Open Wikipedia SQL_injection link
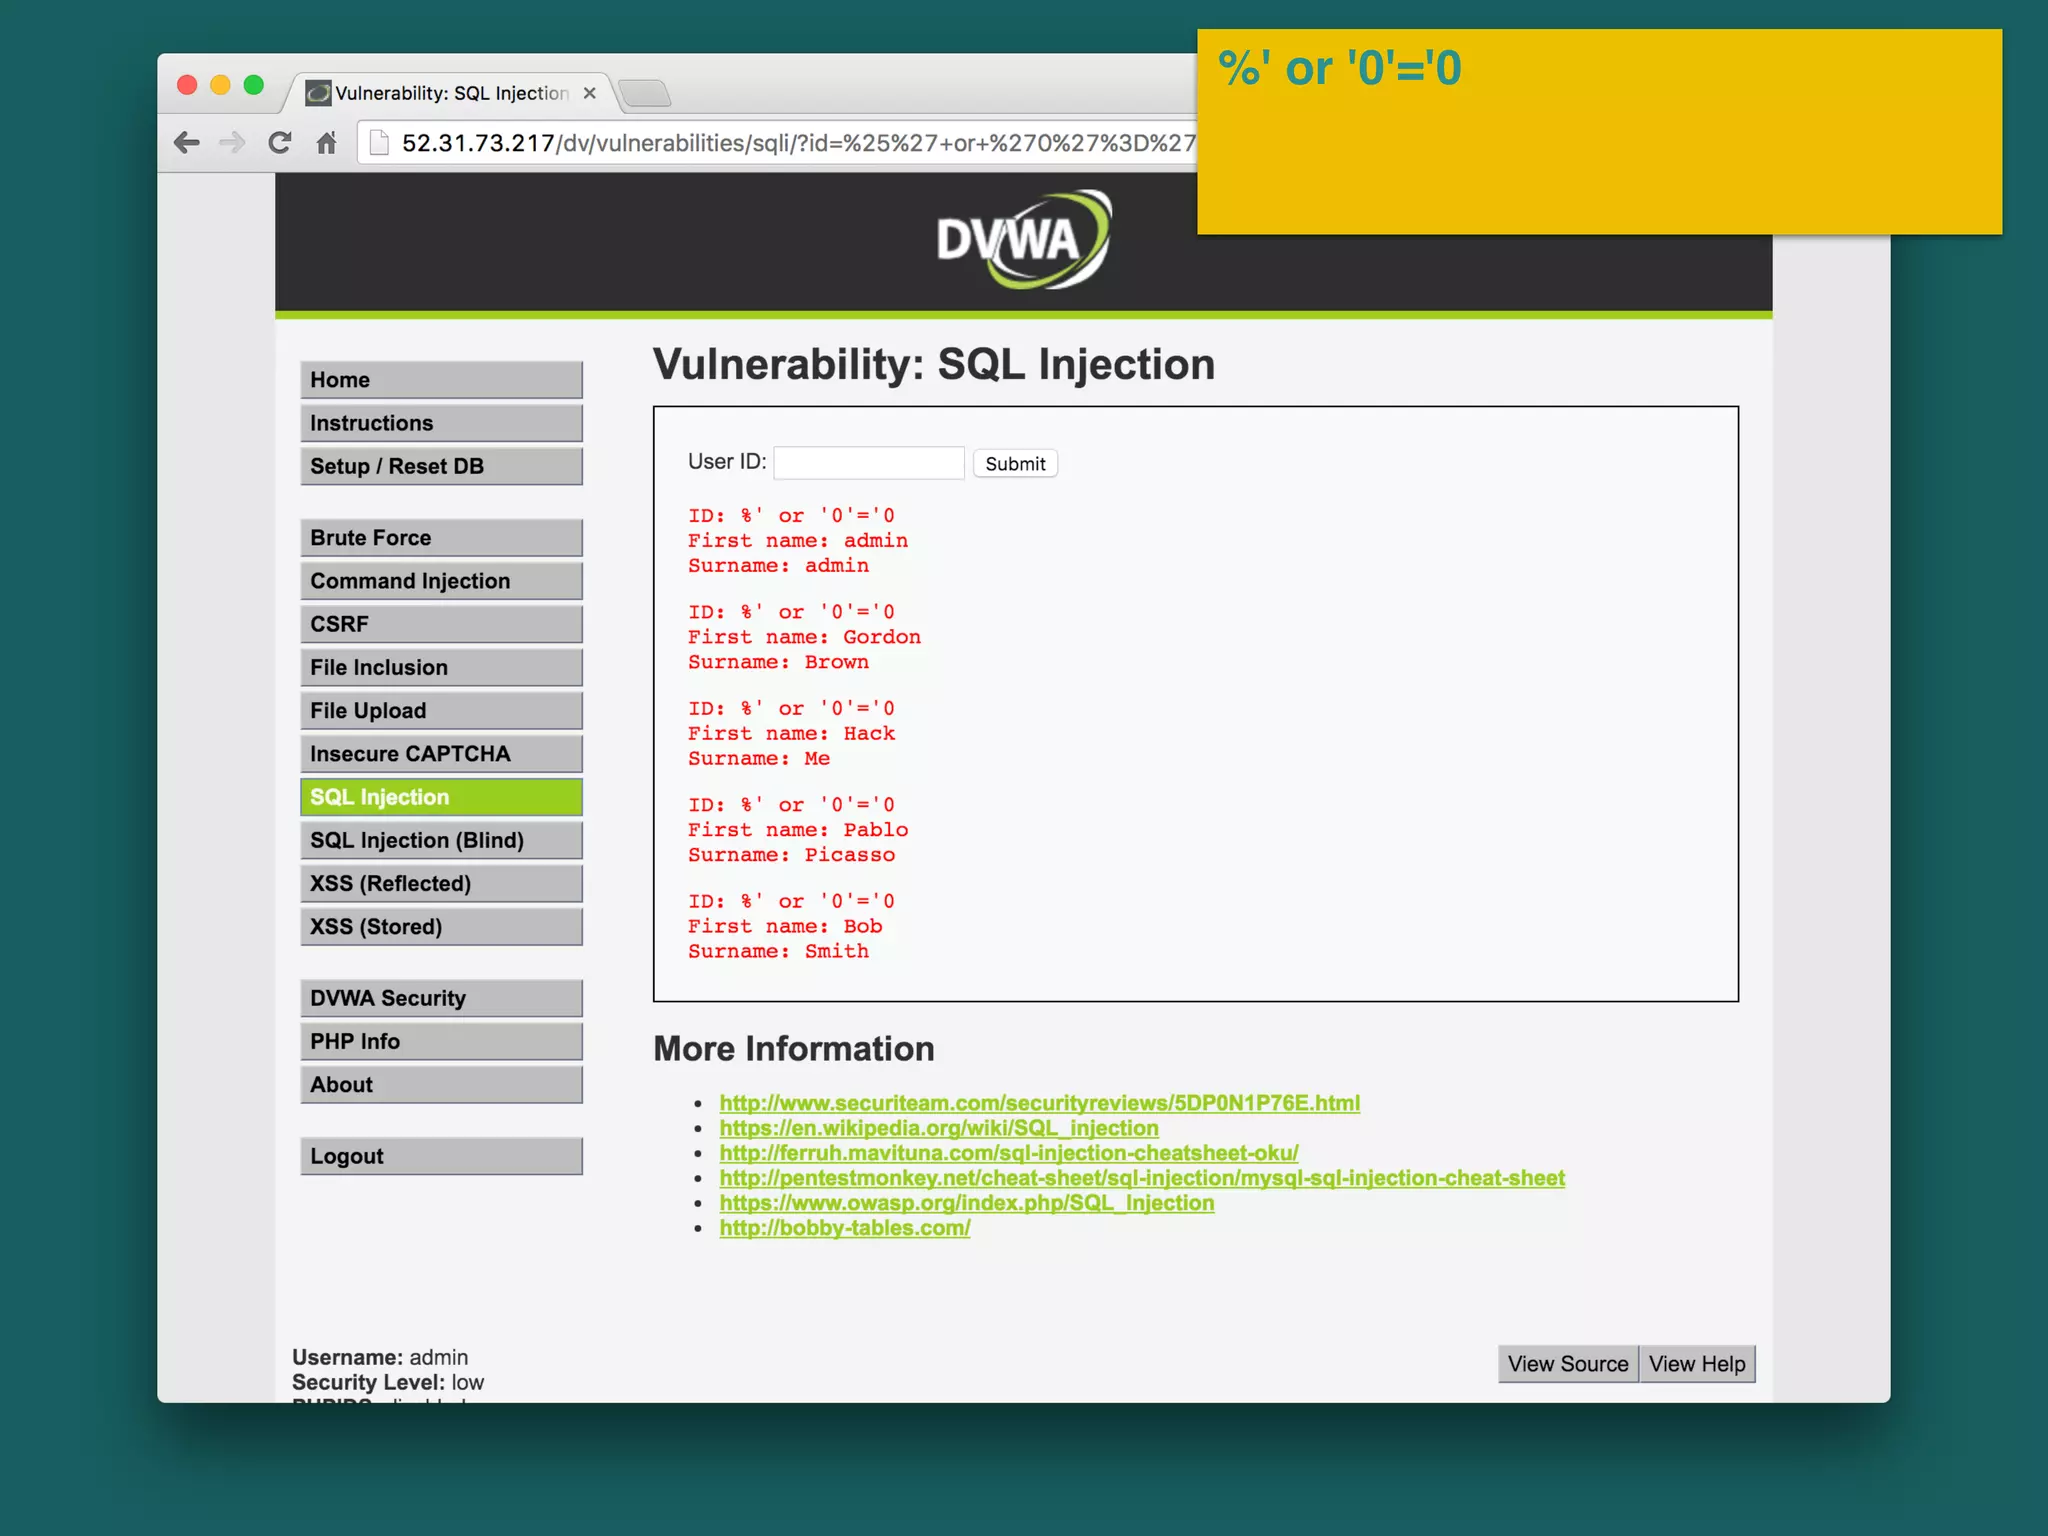This screenshot has width=2048, height=1536. (x=938, y=1128)
